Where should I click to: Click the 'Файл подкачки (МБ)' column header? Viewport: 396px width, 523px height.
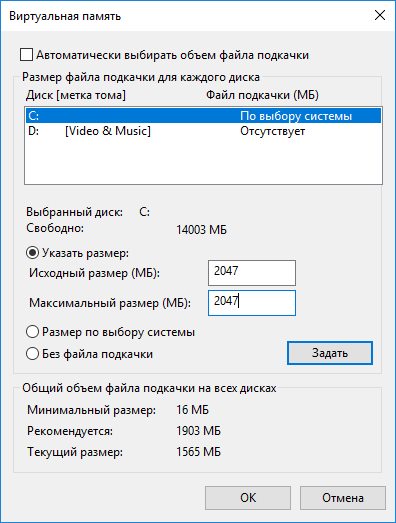coord(262,95)
